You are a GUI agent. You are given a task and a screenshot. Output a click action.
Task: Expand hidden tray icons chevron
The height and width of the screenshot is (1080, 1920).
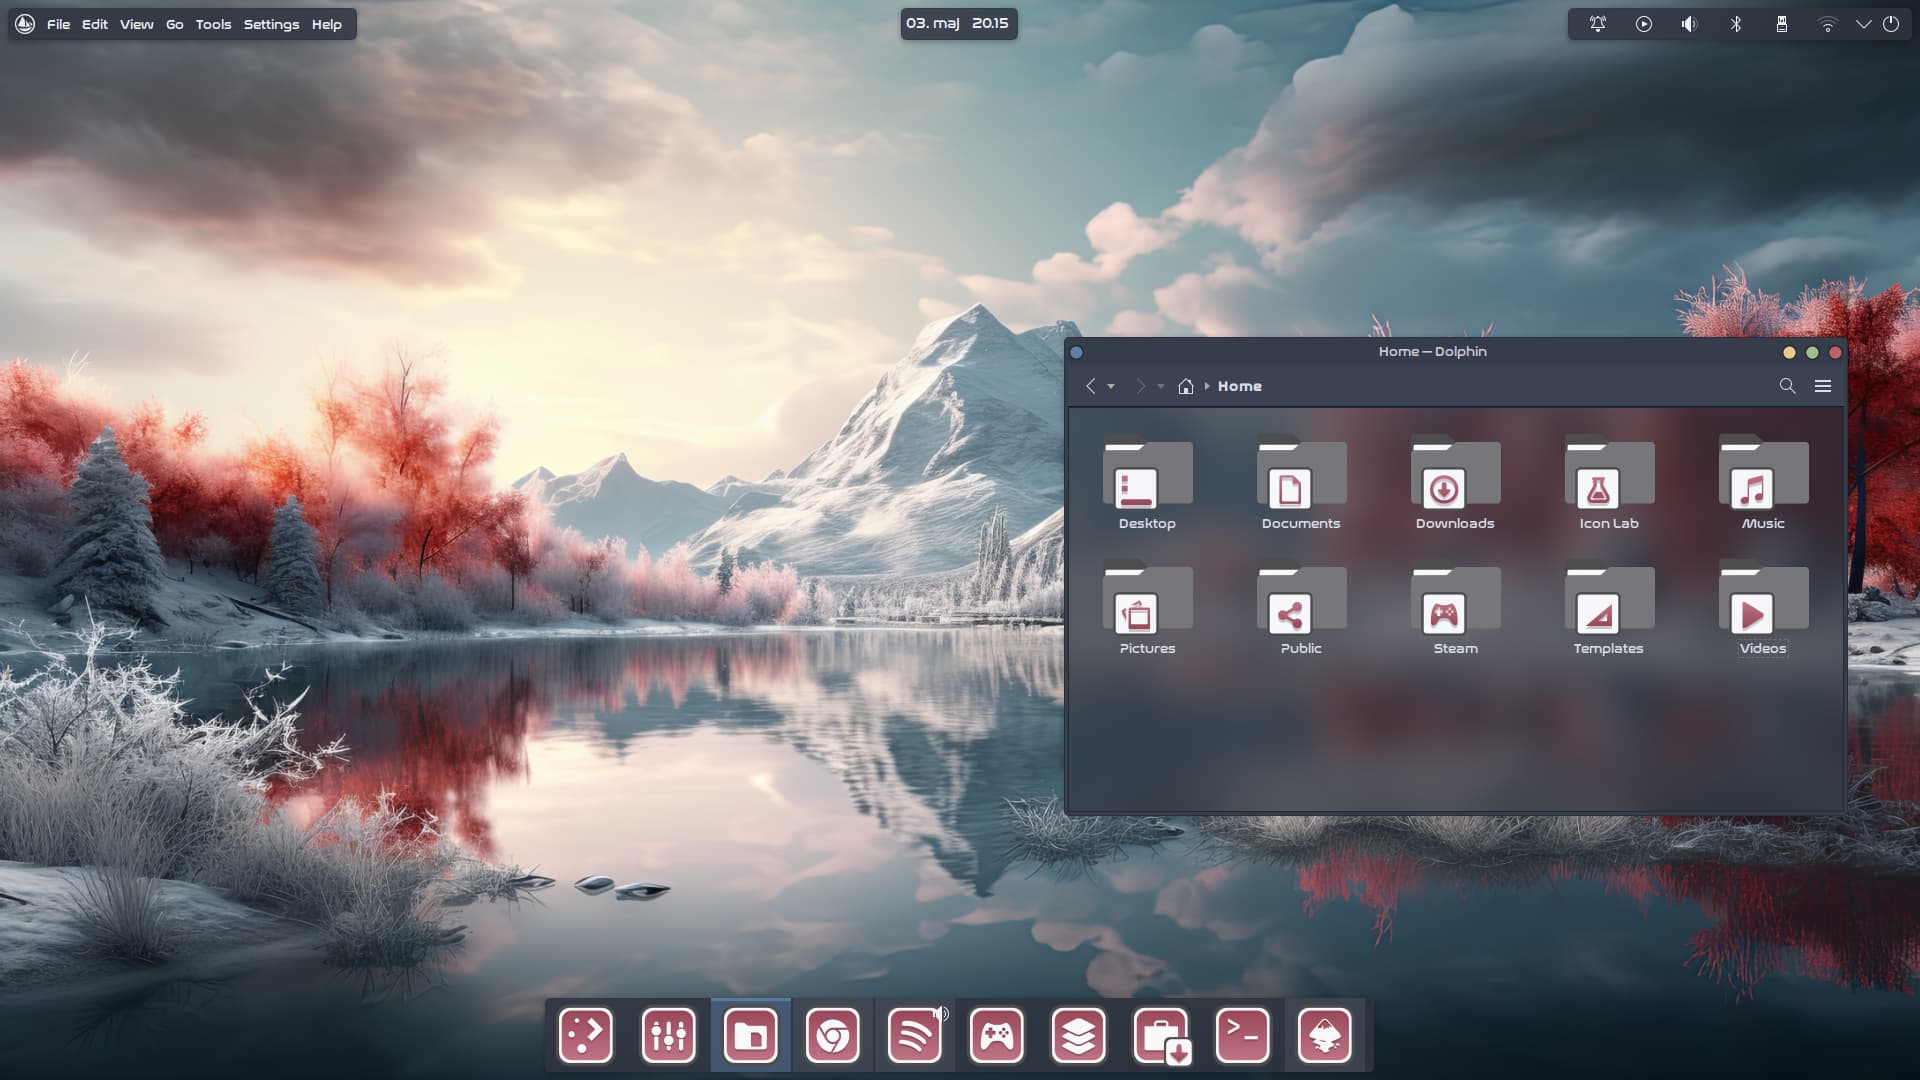pos(1864,24)
